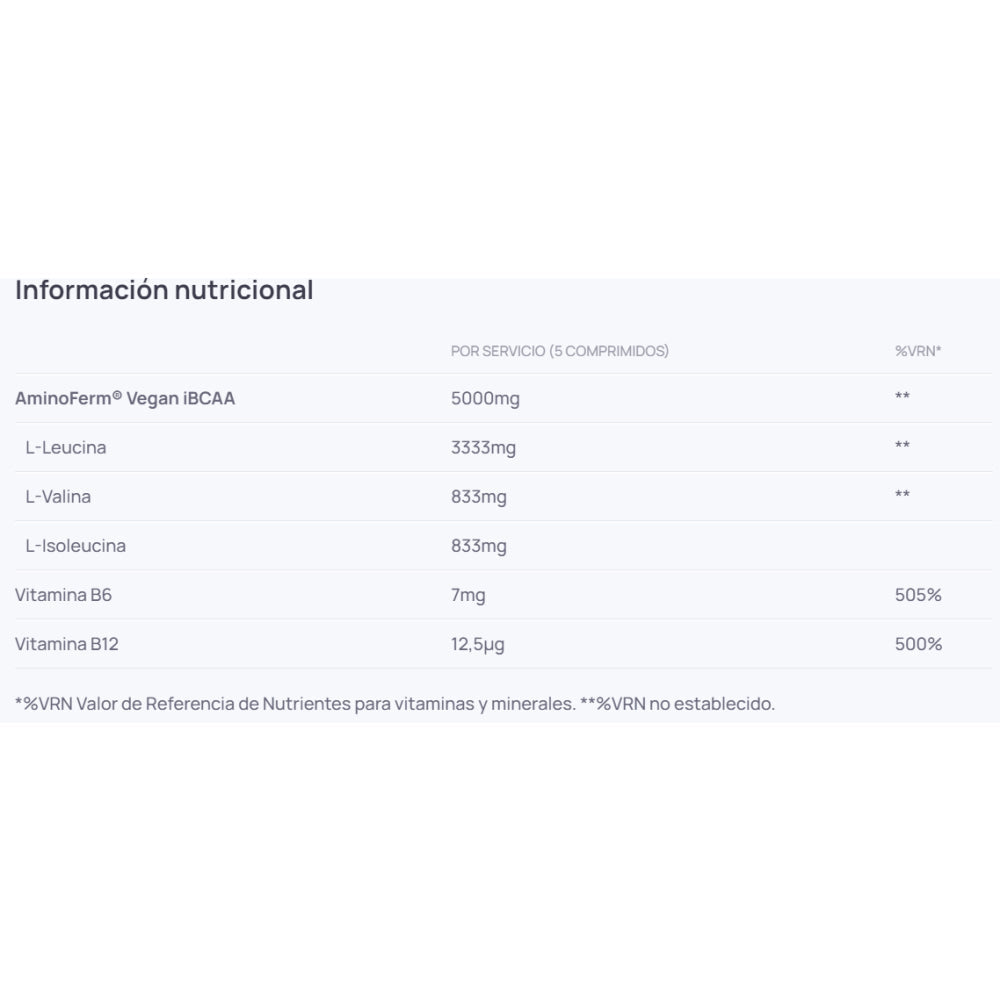
Task: Select the AminoFerm® Vegan iBCAA row label
Action: [x=125, y=398]
